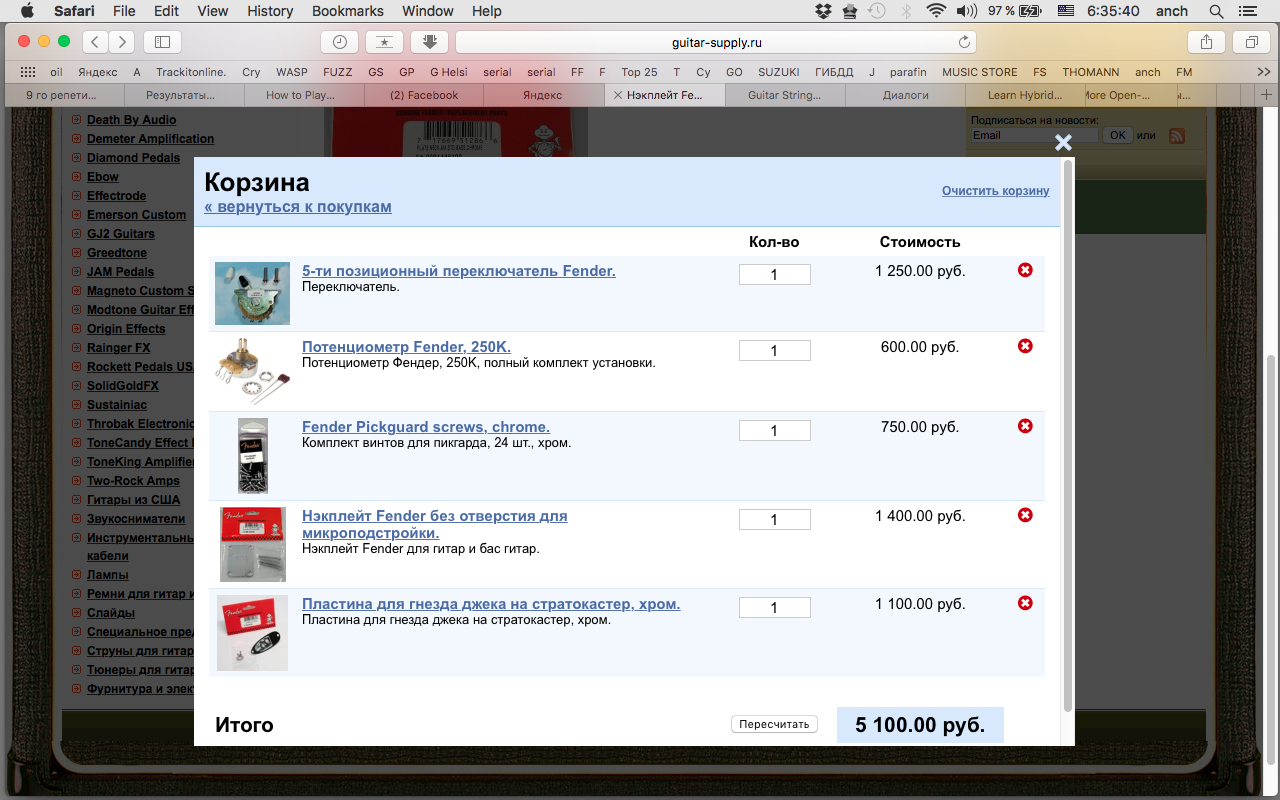Open browsing History via the clock toolbar icon
This screenshot has height=800, width=1280.
[339, 42]
